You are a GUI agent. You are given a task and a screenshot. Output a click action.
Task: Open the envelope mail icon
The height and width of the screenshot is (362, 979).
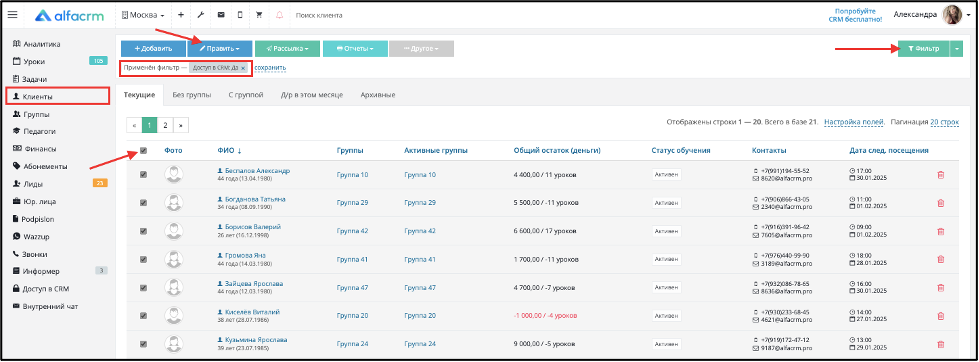point(220,15)
